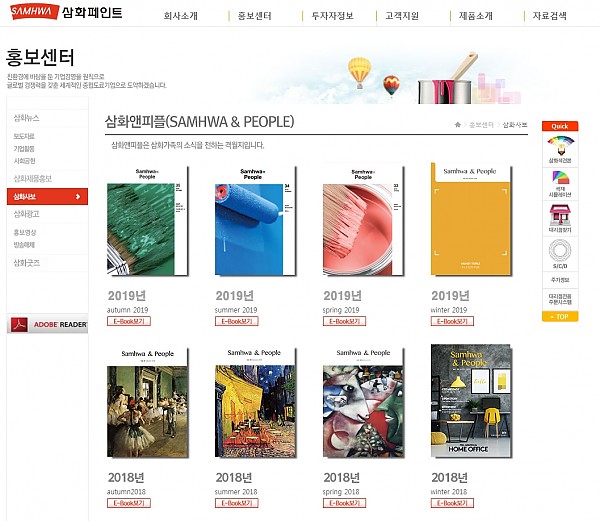Open the Home Office winter 2018 cover

(x=471, y=401)
